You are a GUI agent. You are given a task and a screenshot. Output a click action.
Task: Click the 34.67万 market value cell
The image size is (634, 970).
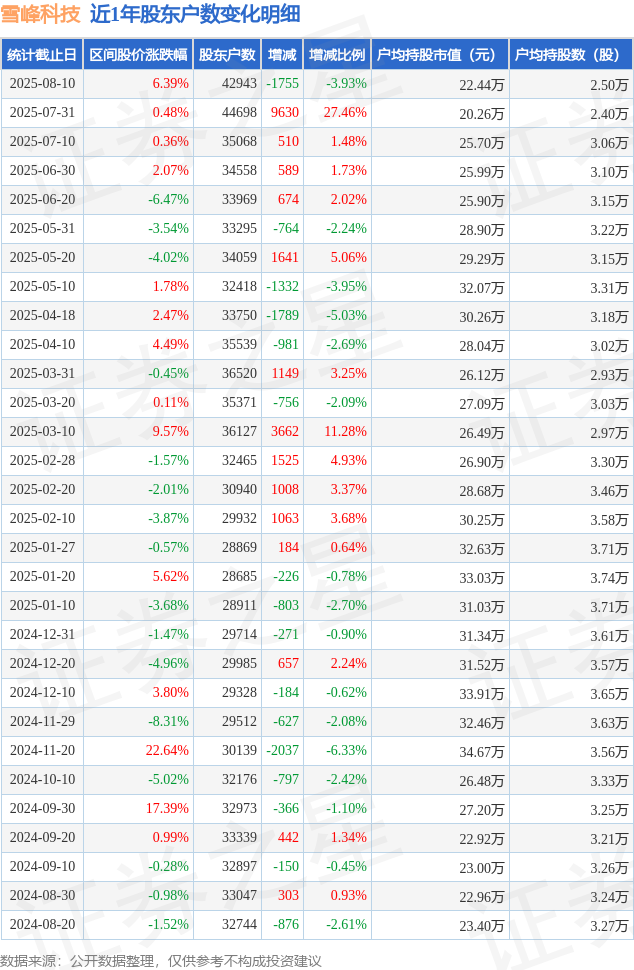point(481,752)
